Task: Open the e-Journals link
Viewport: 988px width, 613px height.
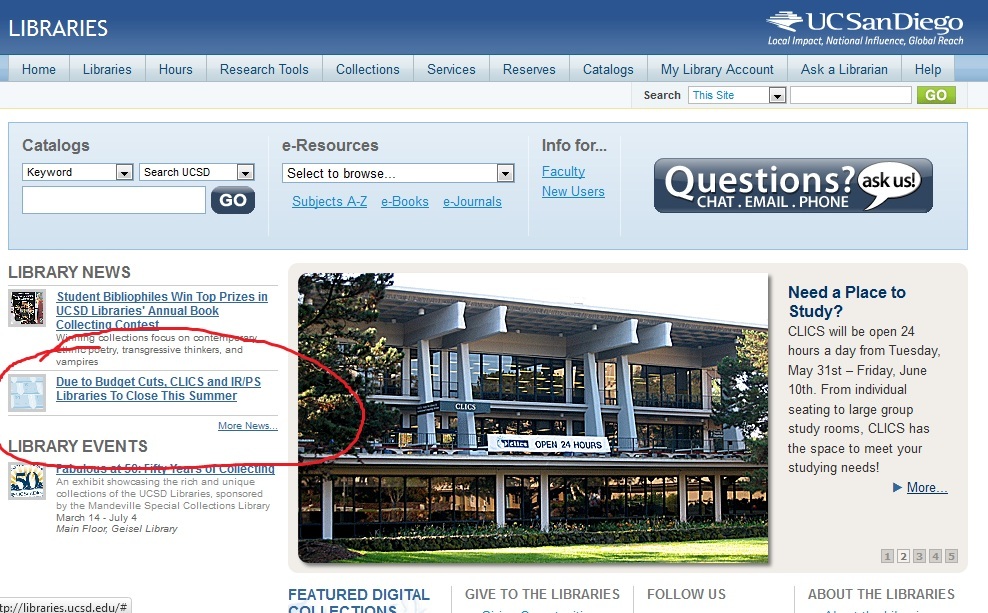Action: (472, 201)
